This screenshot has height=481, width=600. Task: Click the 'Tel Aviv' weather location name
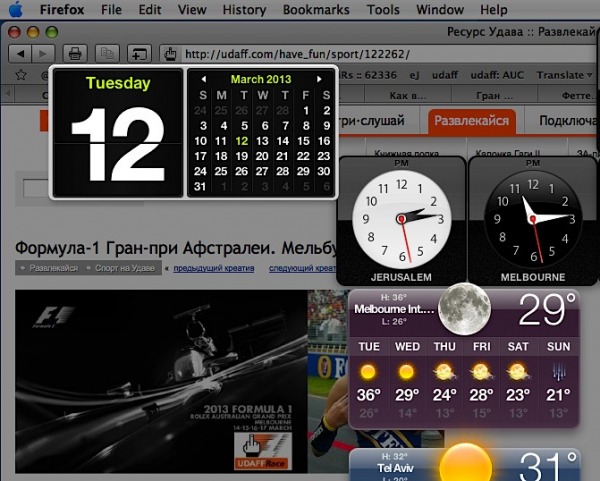395,468
